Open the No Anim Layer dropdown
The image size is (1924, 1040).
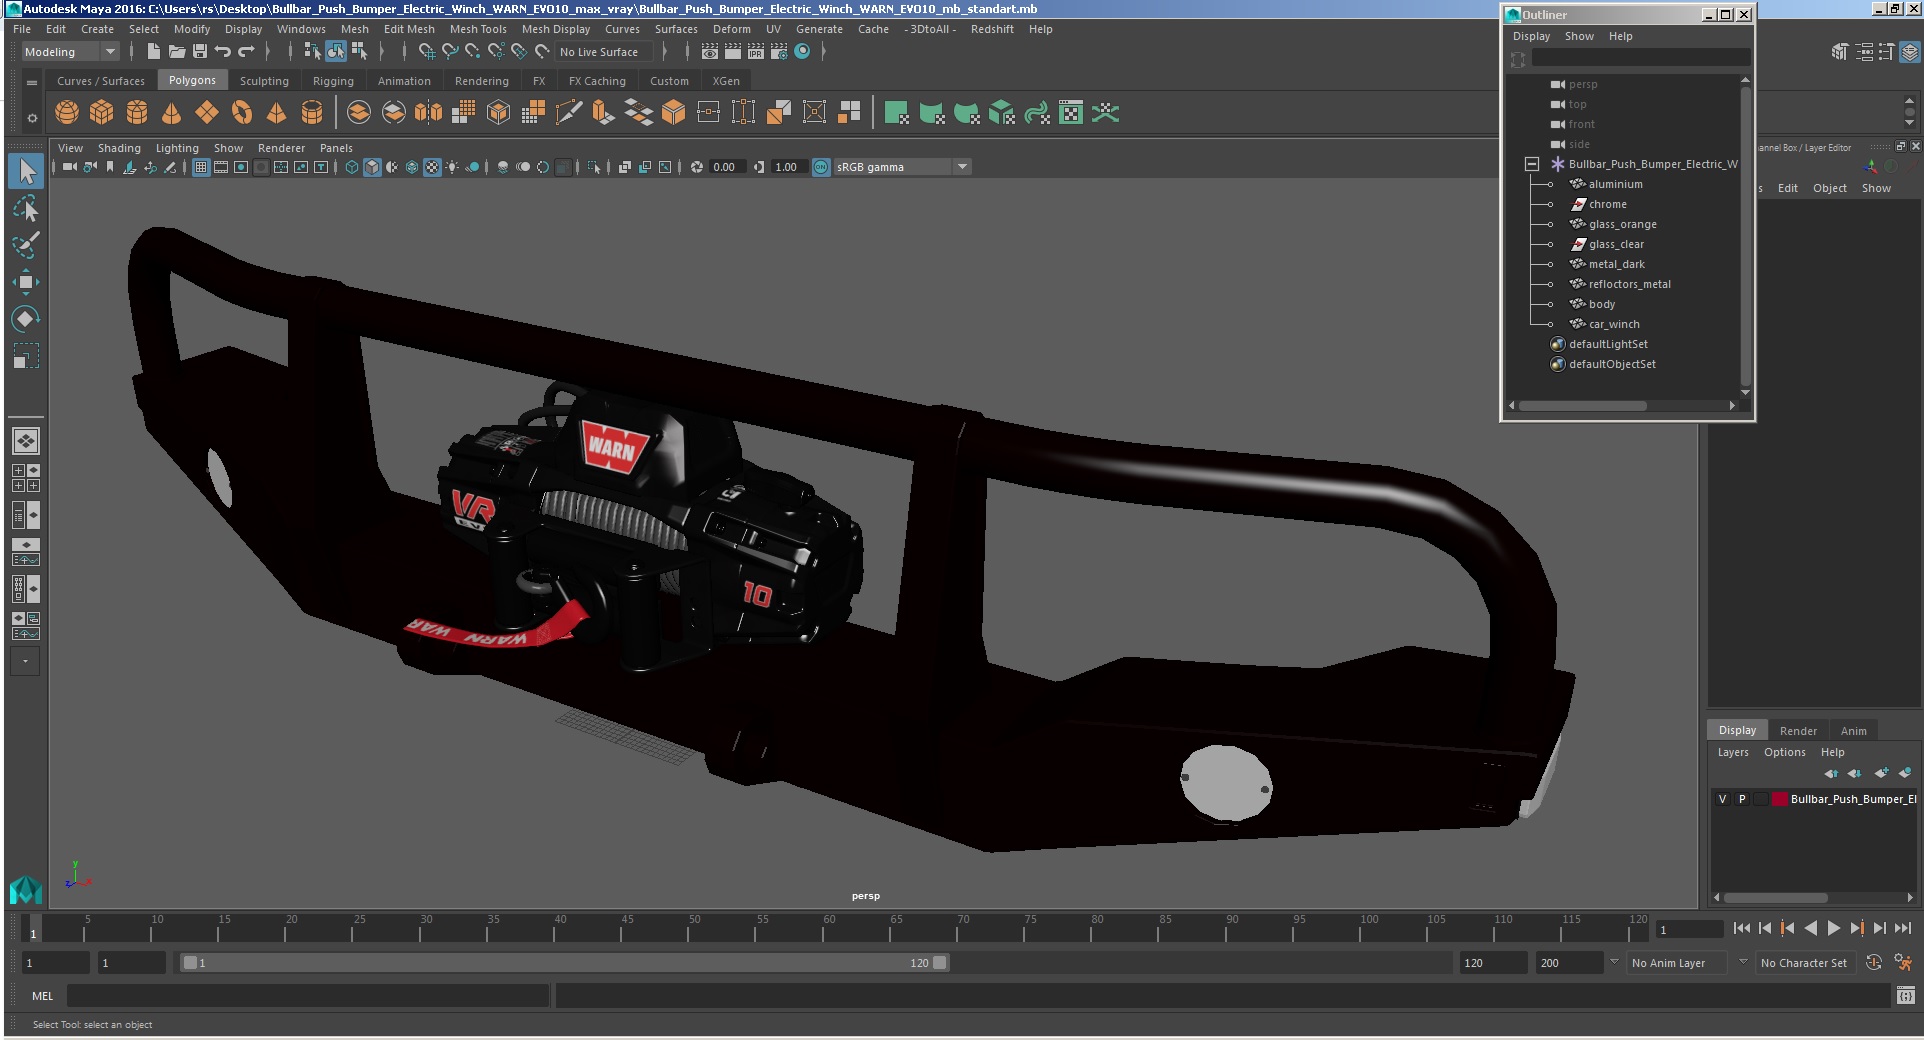tap(1677, 963)
